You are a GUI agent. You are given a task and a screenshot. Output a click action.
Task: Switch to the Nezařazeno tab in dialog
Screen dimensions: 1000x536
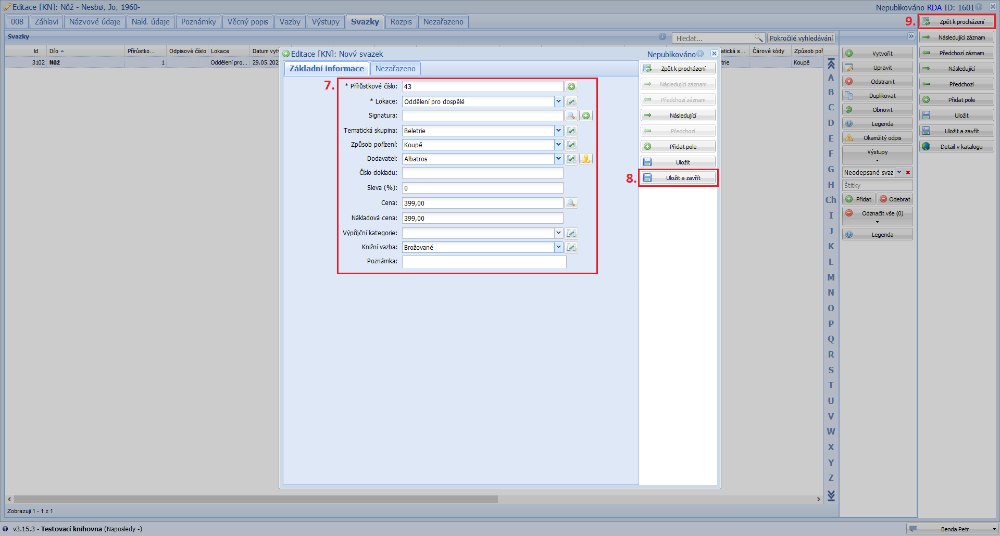(x=395, y=69)
